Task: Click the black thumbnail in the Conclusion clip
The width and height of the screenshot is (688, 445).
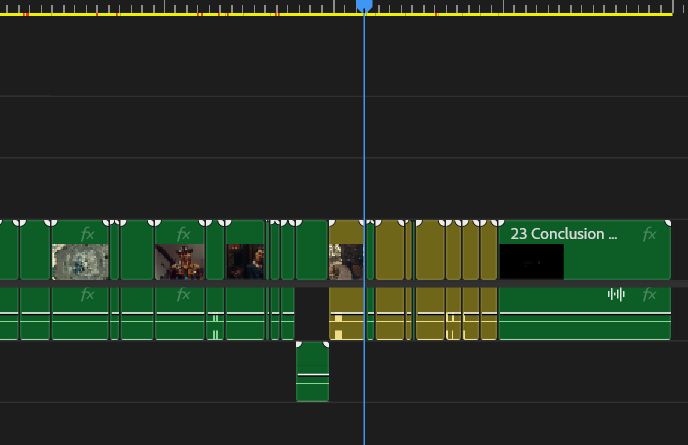Action: pyautogui.click(x=532, y=262)
